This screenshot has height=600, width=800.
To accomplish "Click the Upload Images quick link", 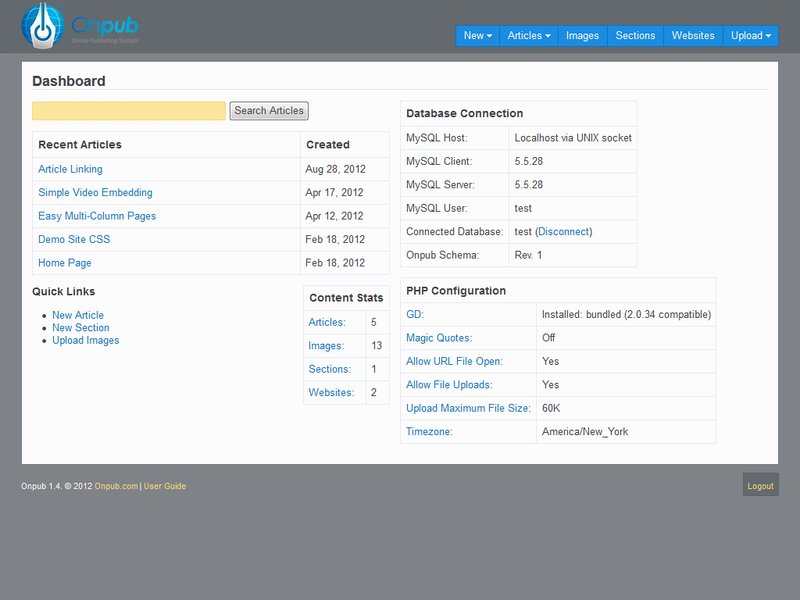I will (86, 340).
